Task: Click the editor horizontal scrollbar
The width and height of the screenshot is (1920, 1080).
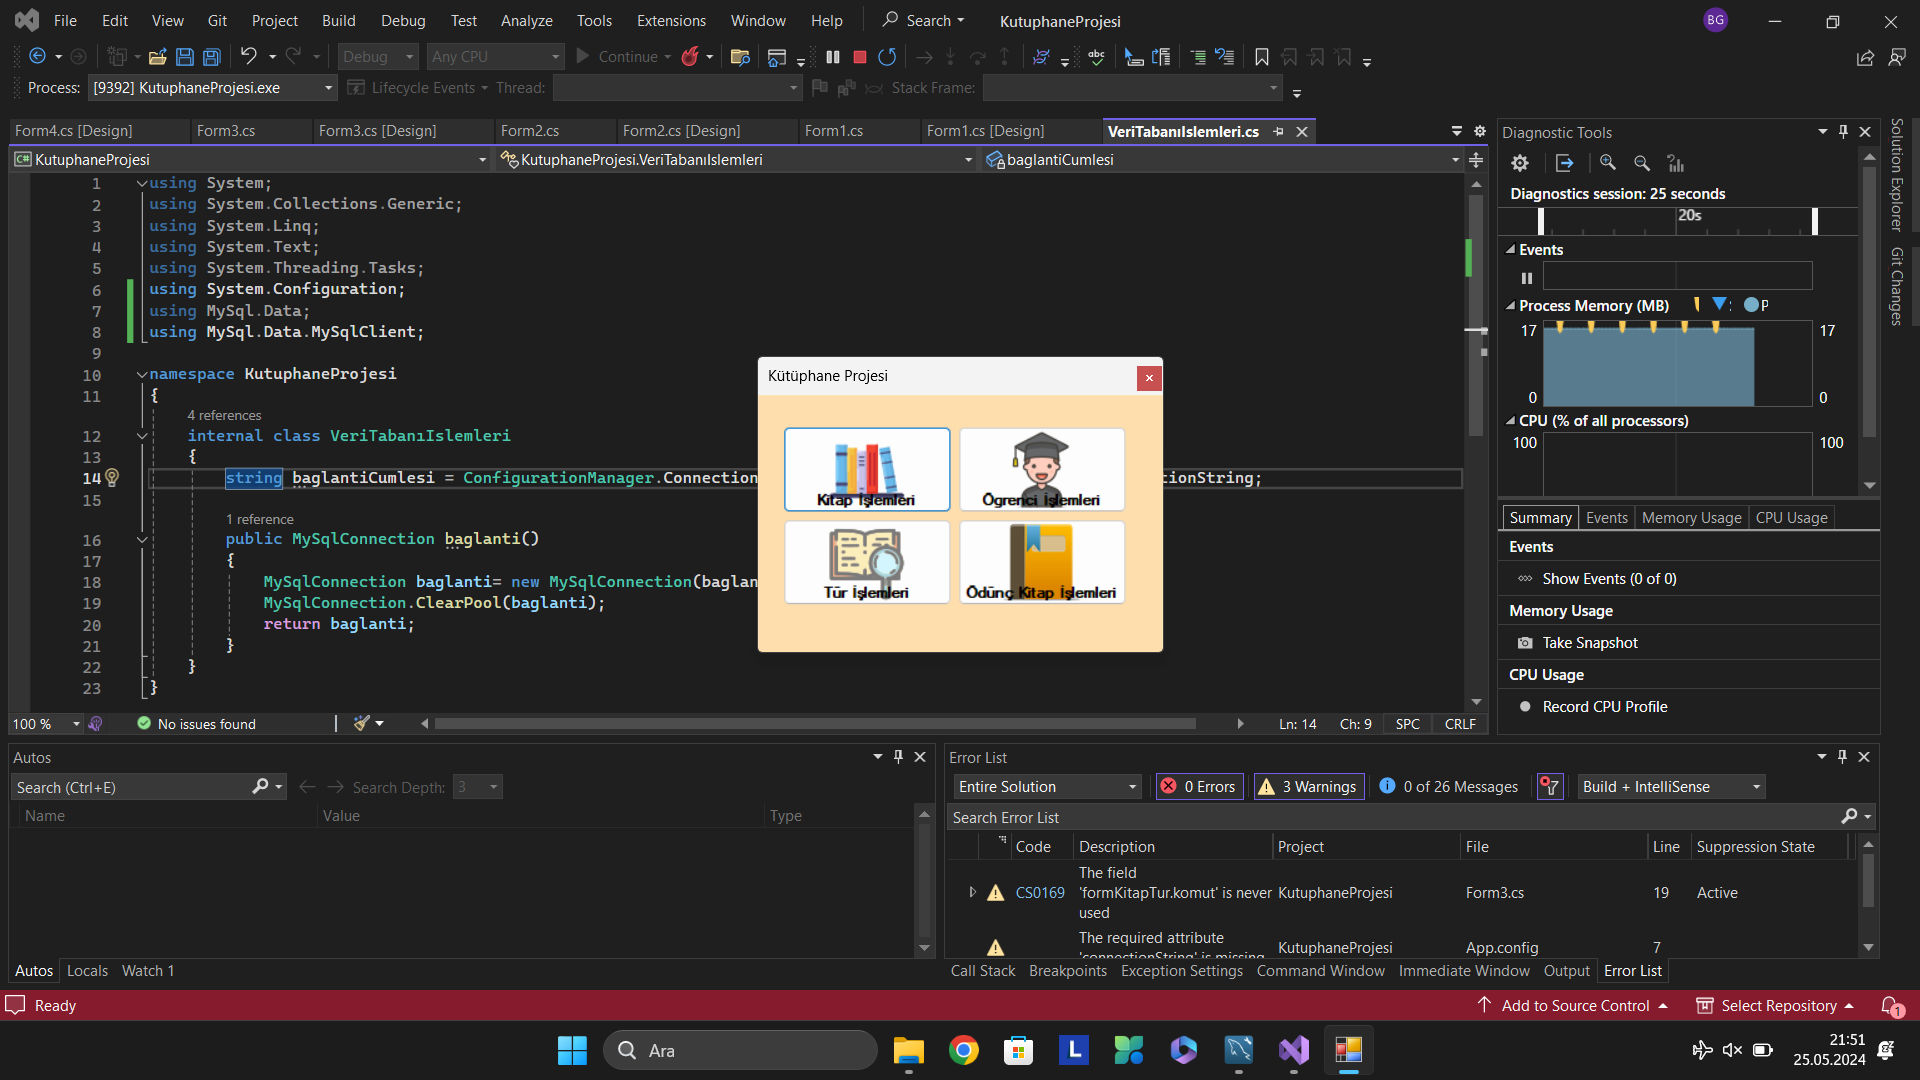Action: [x=815, y=724]
